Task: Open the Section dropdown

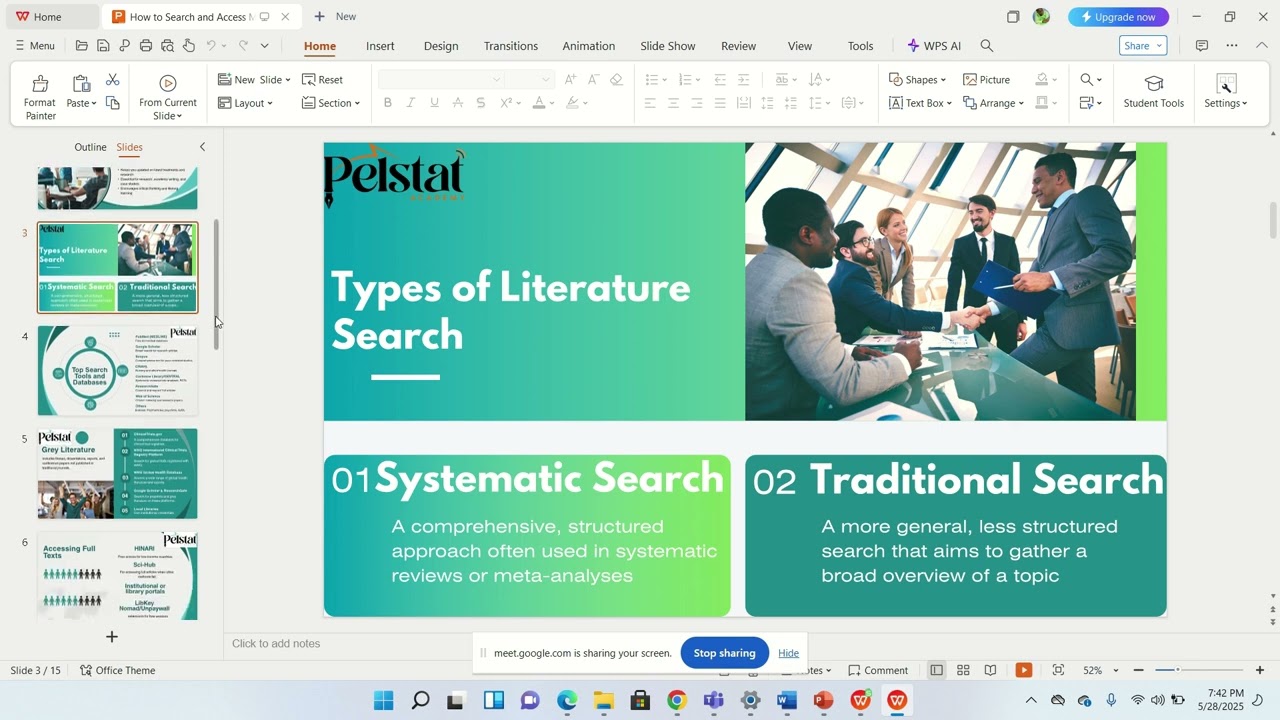Action: (331, 103)
